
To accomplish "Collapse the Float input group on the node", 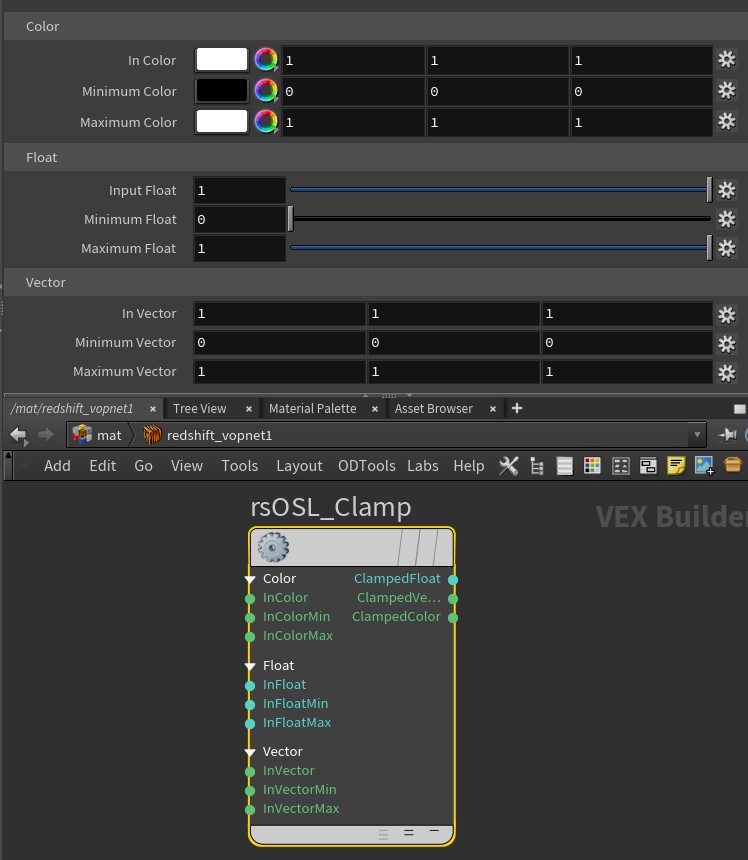I will pos(250,666).
